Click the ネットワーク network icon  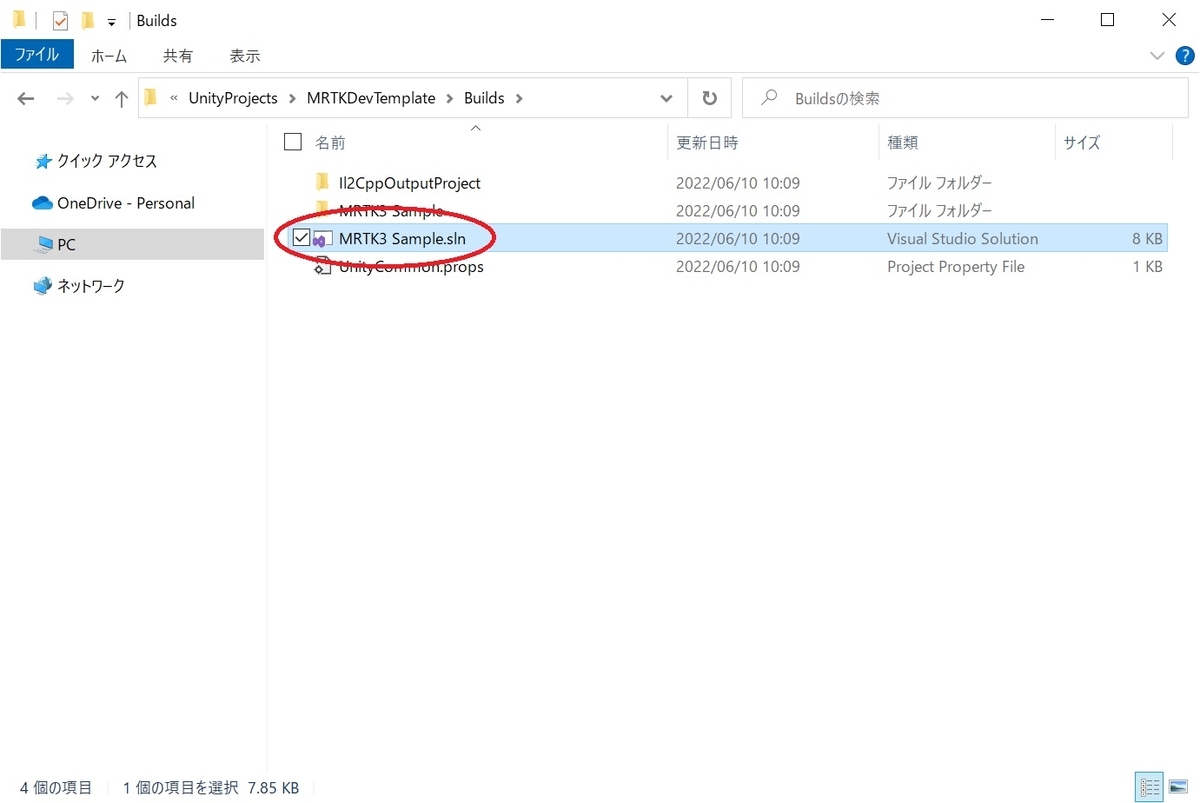(42, 286)
